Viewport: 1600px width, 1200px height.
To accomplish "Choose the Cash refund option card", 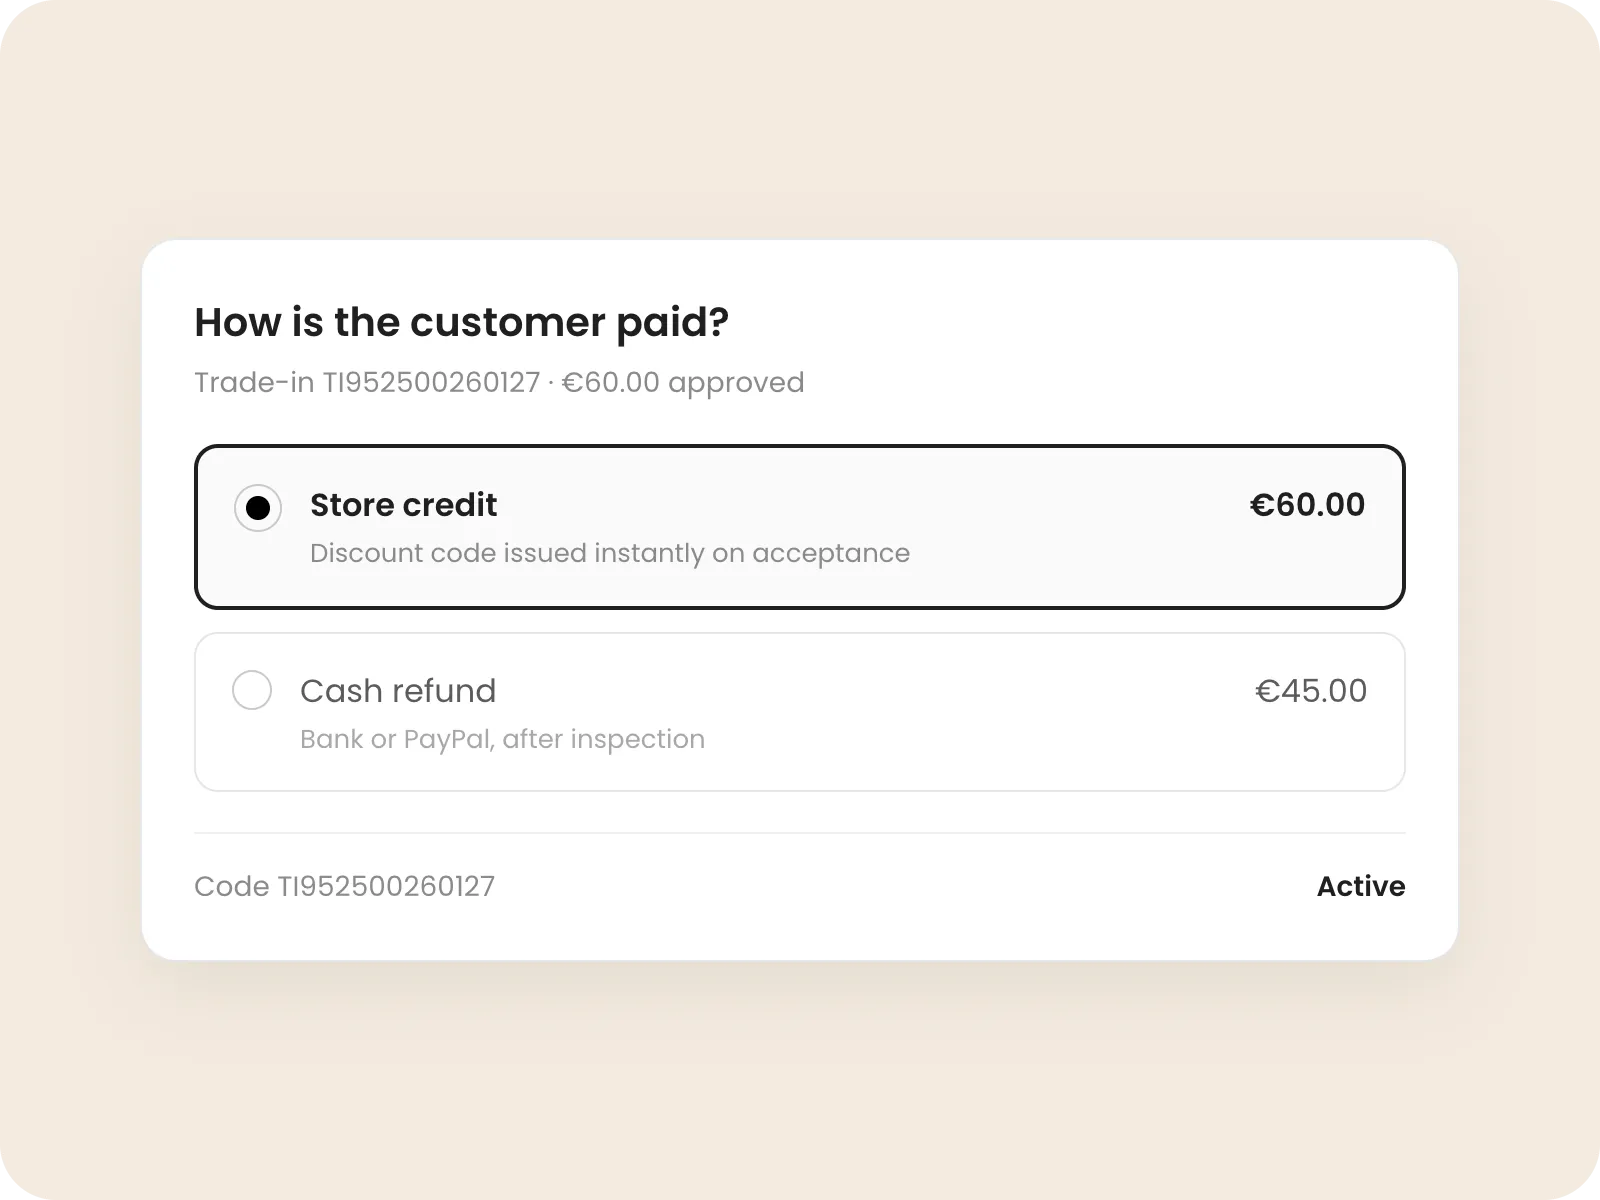I will click(x=800, y=712).
